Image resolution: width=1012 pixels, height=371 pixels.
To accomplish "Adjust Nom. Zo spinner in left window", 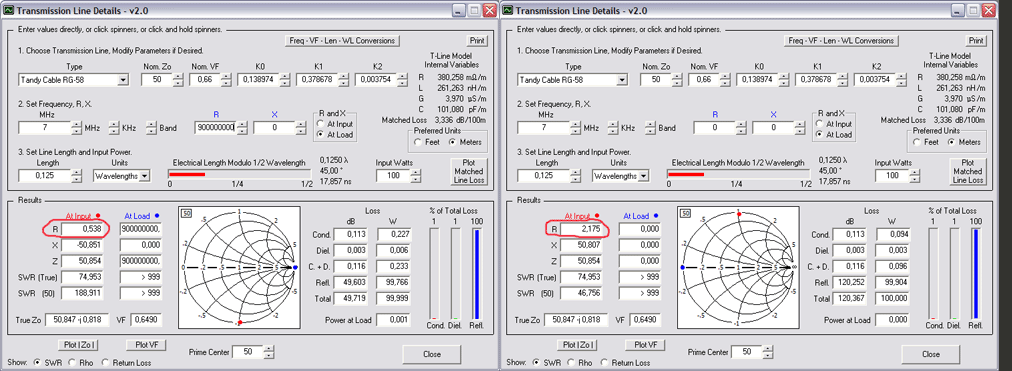I will tap(177, 80).
